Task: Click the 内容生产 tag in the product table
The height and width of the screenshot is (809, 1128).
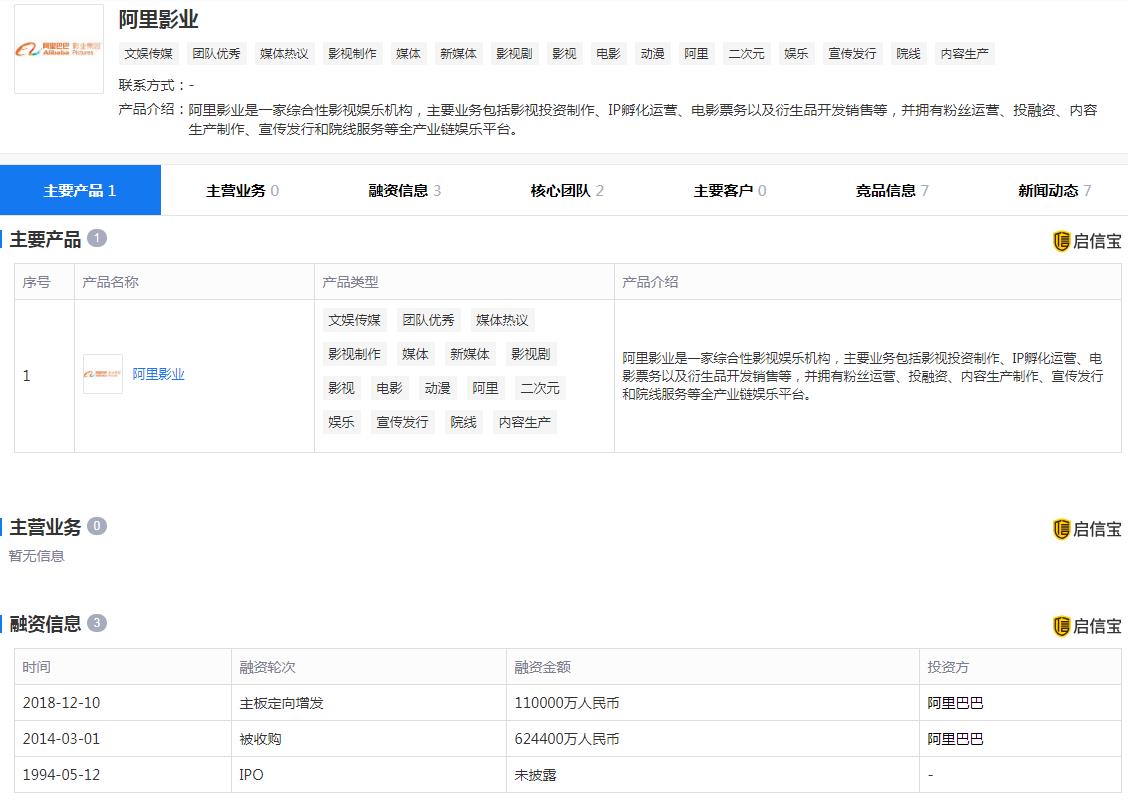Action: click(523, 422)
